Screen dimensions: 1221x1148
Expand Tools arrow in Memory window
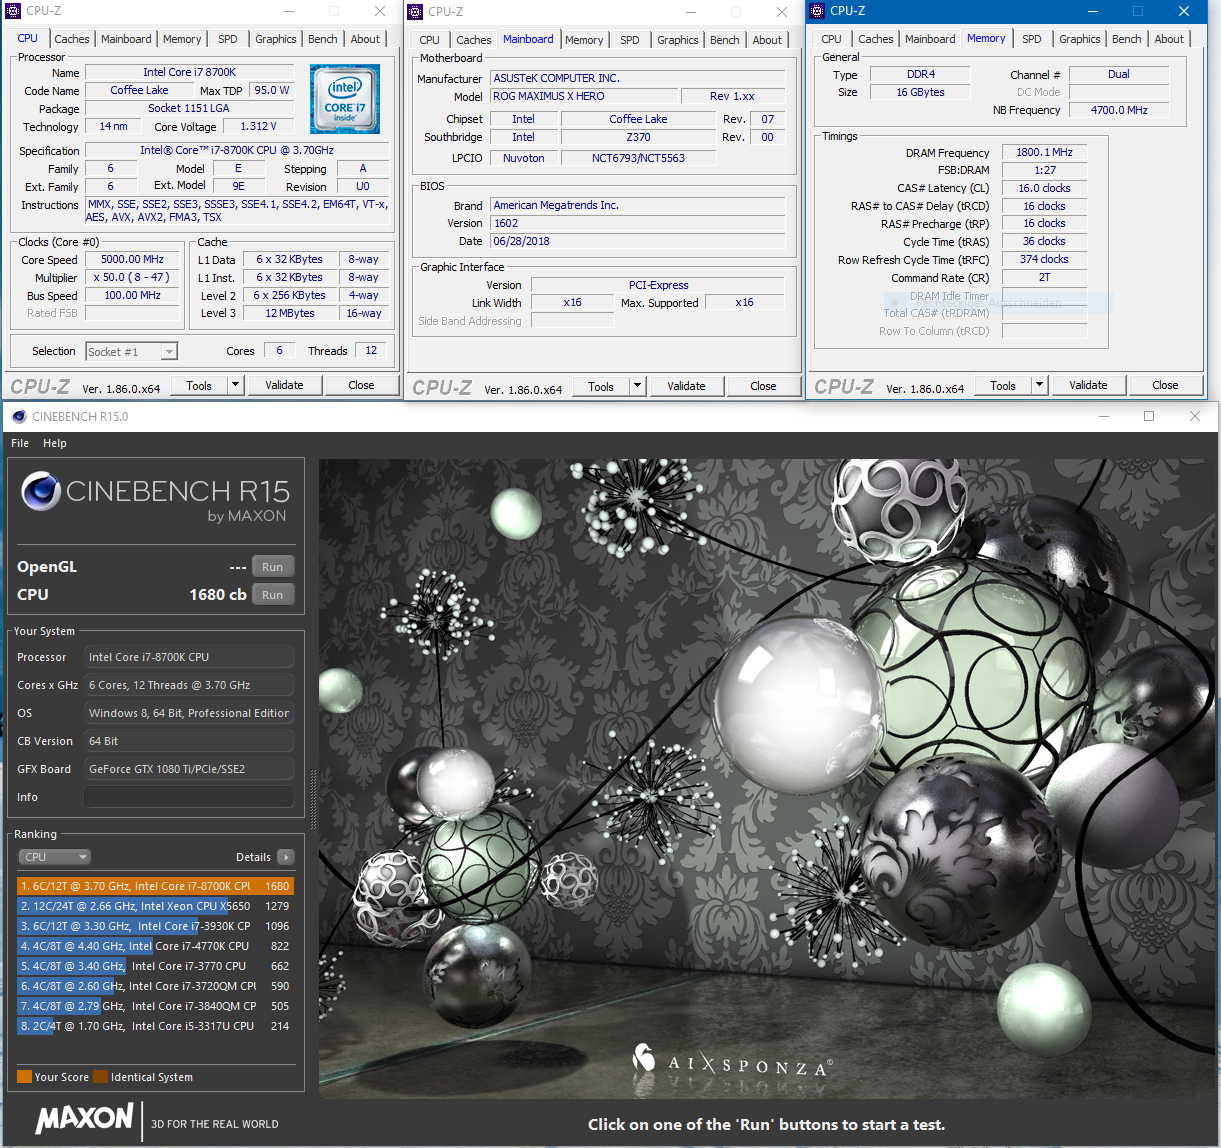coord(1039,385)
